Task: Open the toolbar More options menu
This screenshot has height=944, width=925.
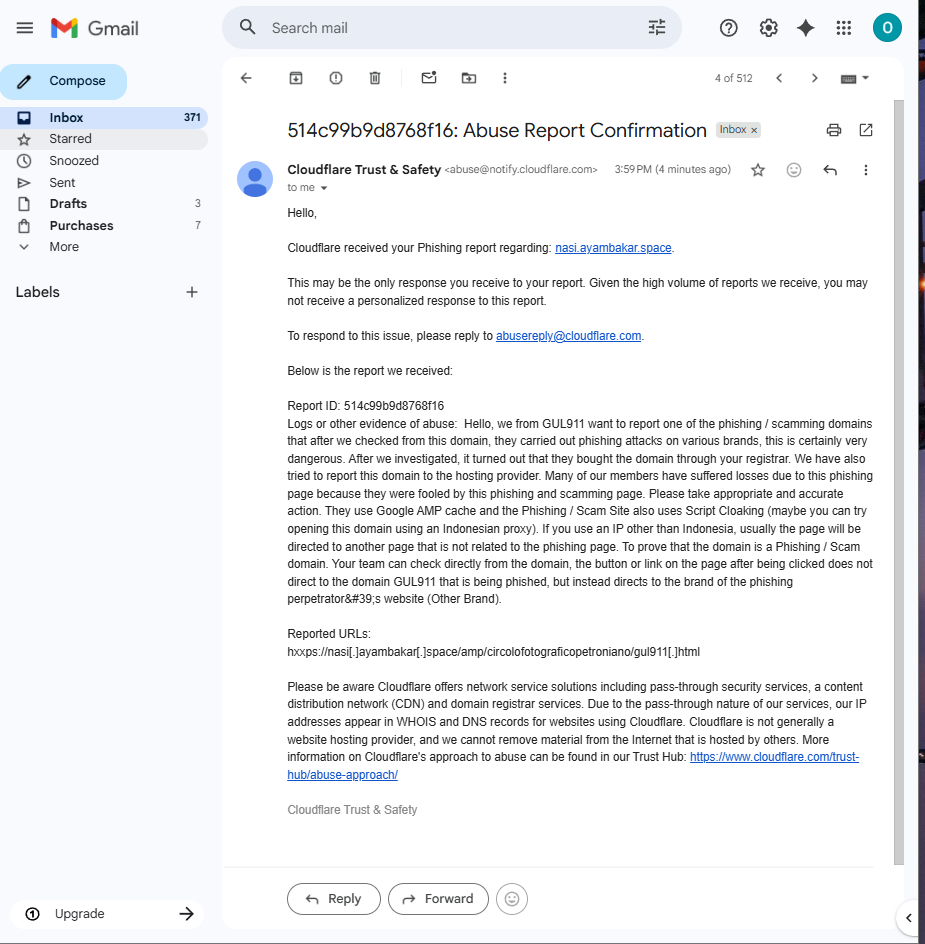Action: point(505,78)
